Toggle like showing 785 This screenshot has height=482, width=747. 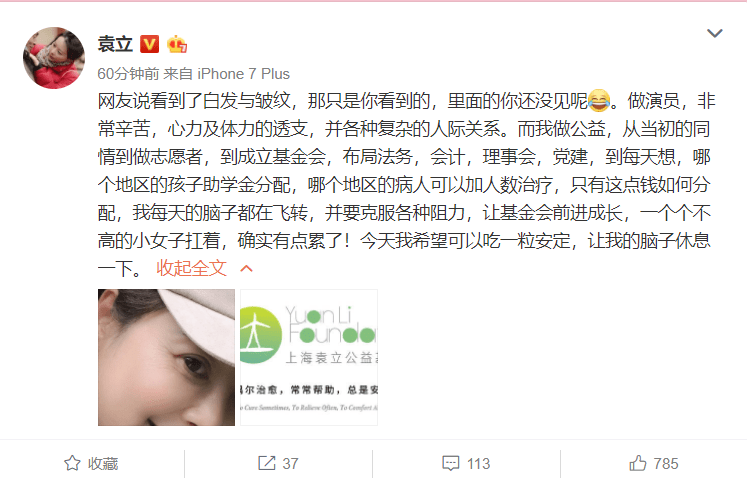point(654,463)
